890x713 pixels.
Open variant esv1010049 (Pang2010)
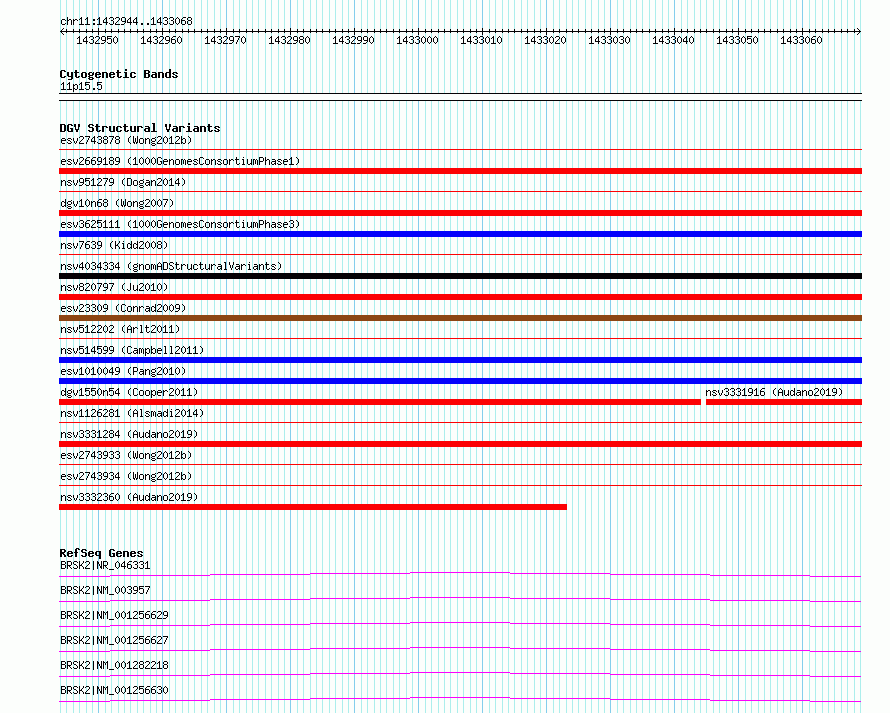(123, 371)
